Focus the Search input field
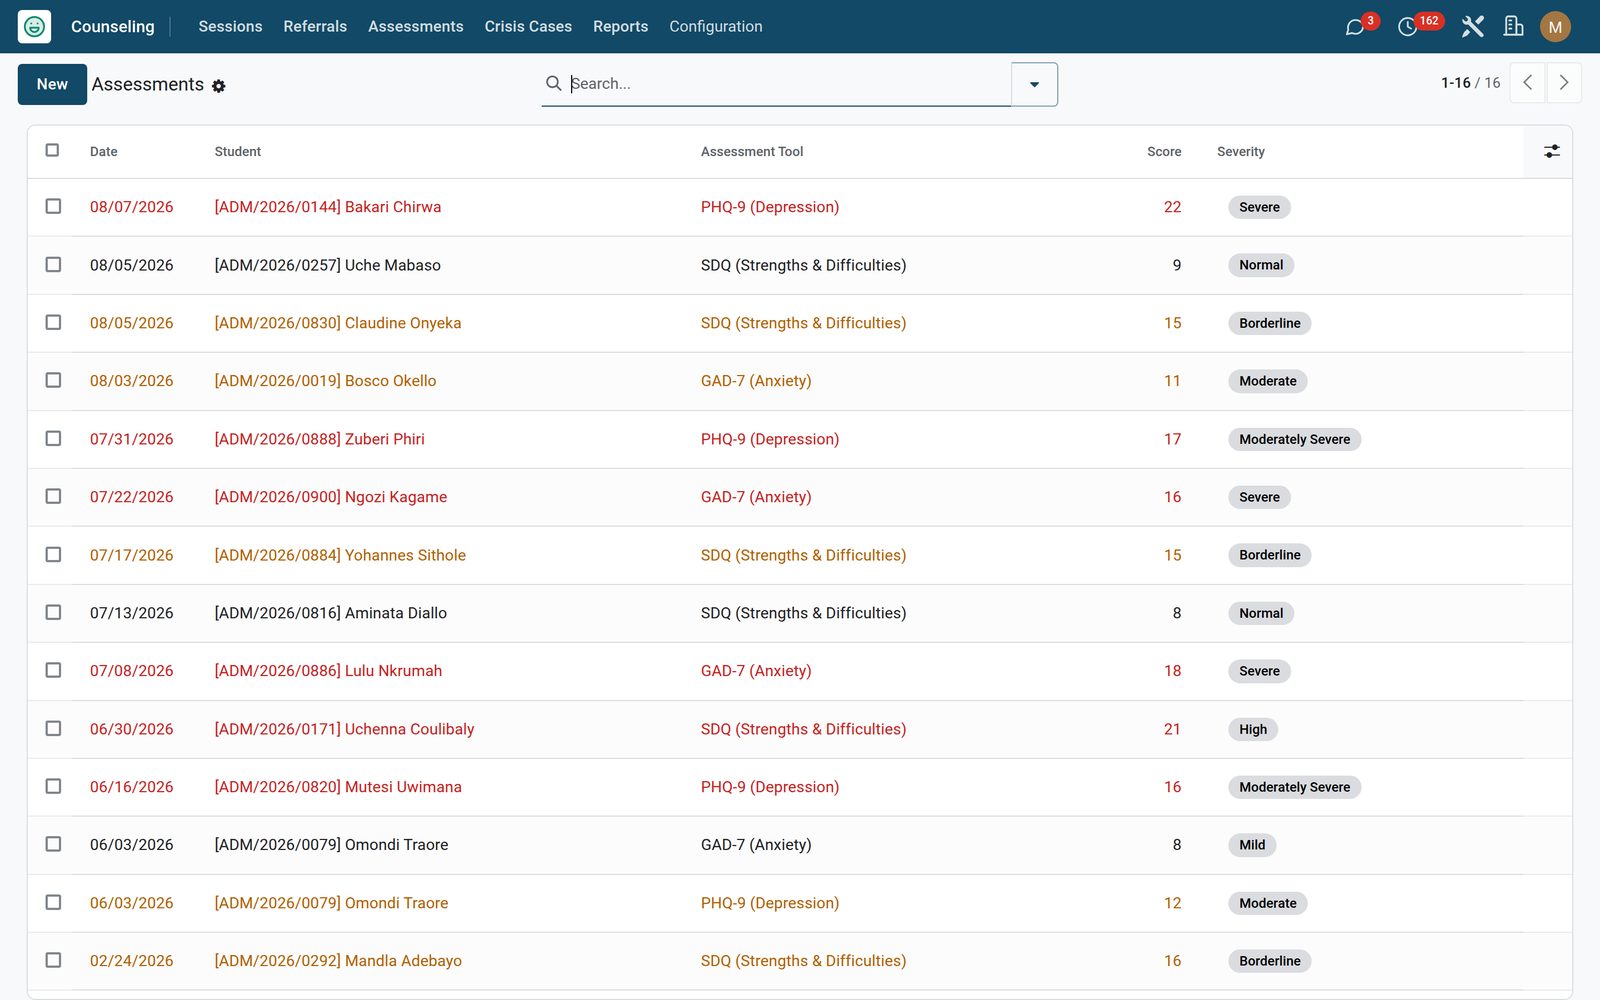1600x1000 pixels. pyautogui.click(x=788, y=84)
